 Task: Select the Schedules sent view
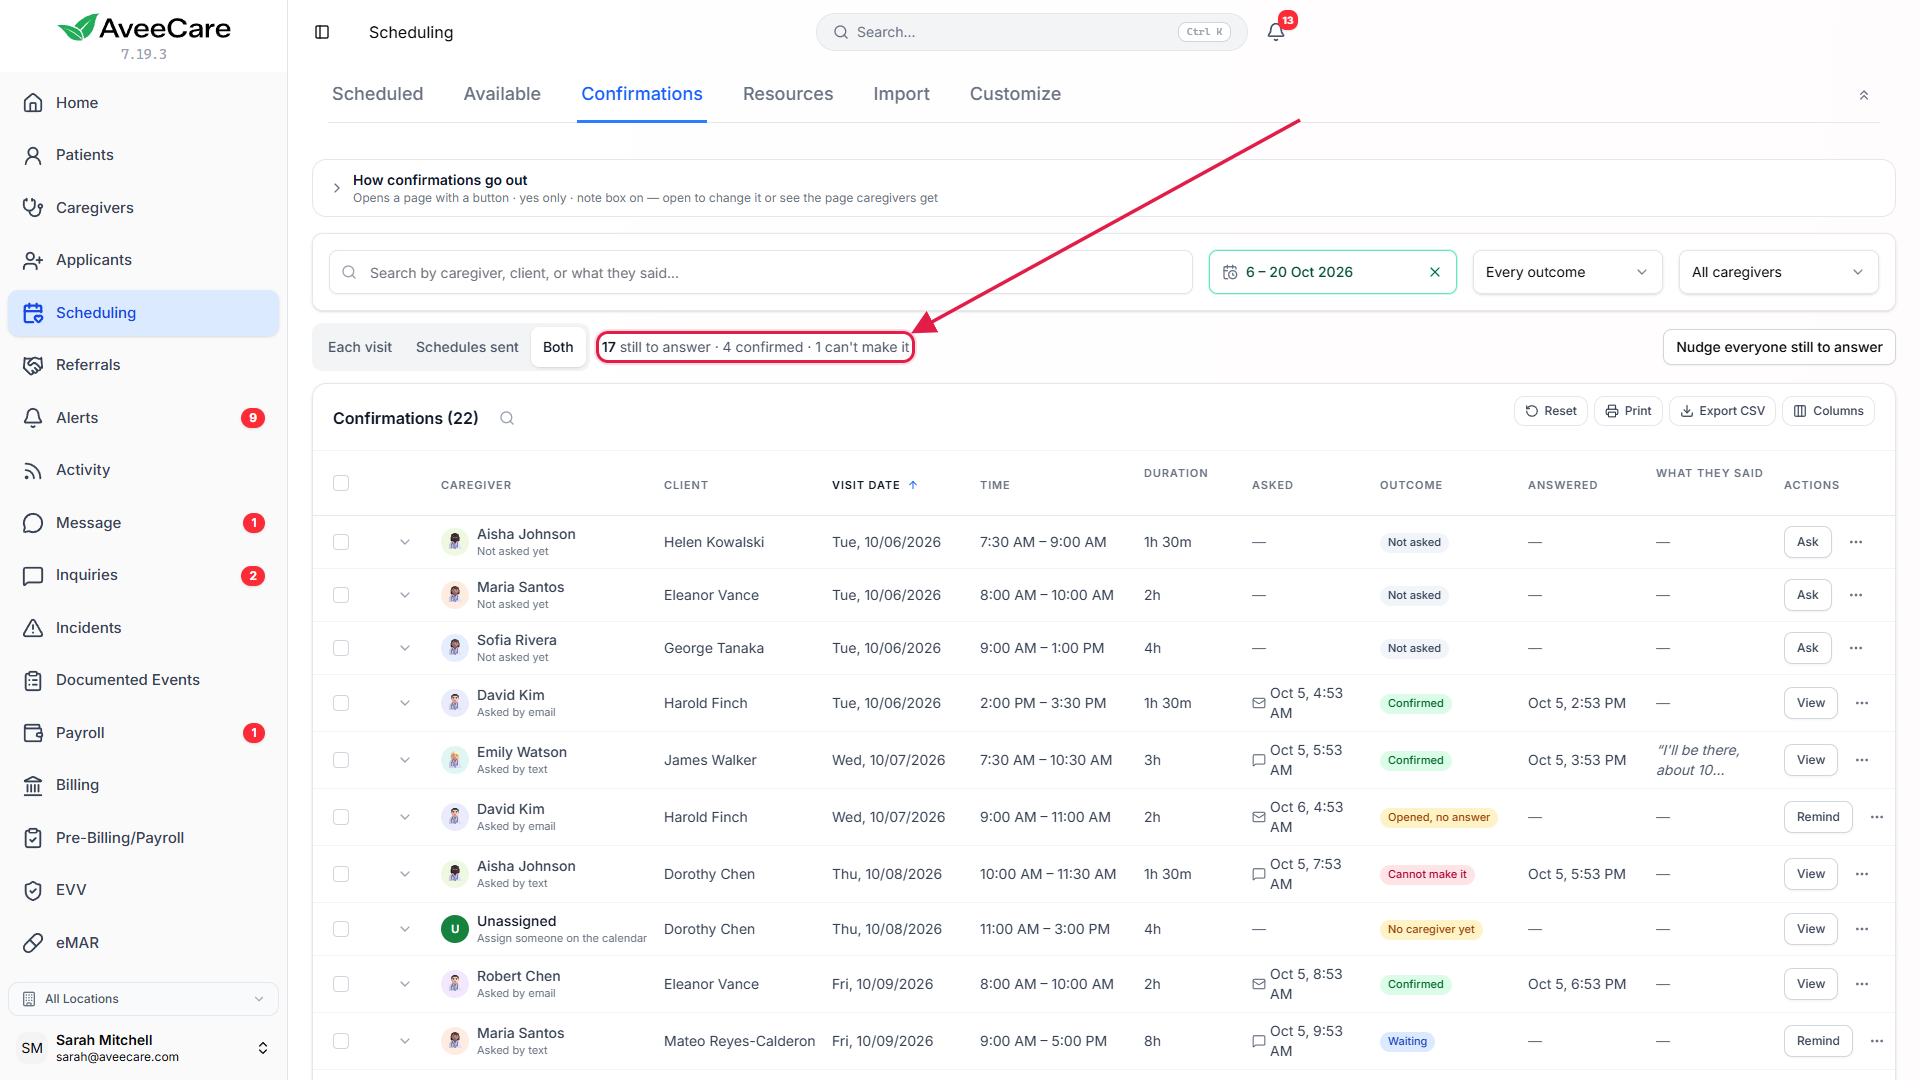pyautogui.click(x=467, y=347)
